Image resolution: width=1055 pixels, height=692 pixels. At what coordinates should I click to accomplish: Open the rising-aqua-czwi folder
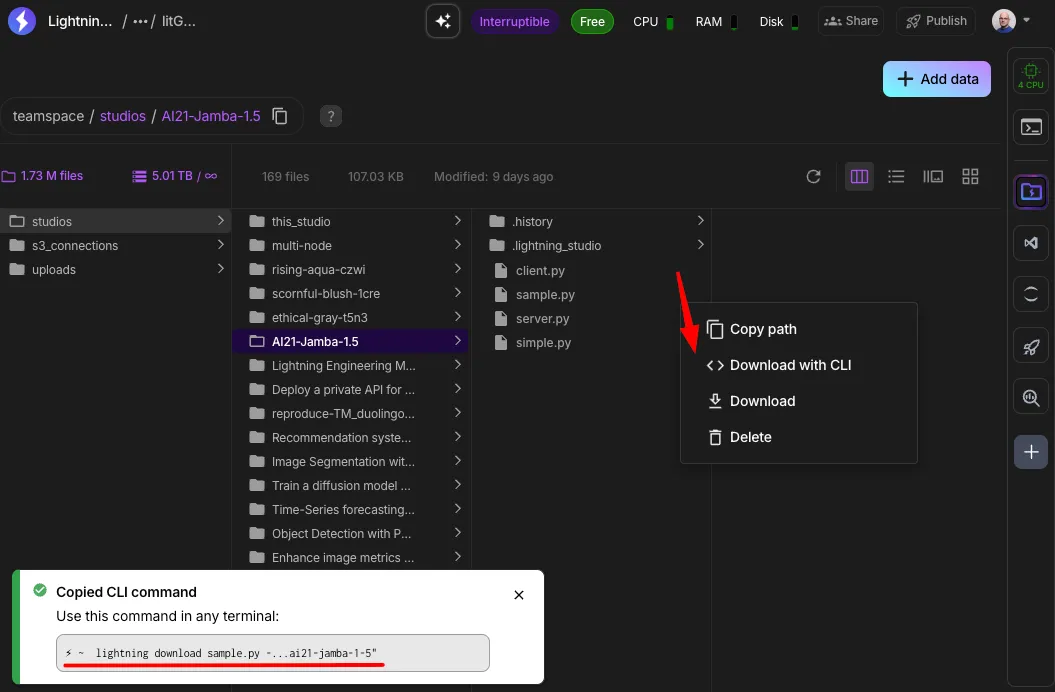(x=351, y=269)
